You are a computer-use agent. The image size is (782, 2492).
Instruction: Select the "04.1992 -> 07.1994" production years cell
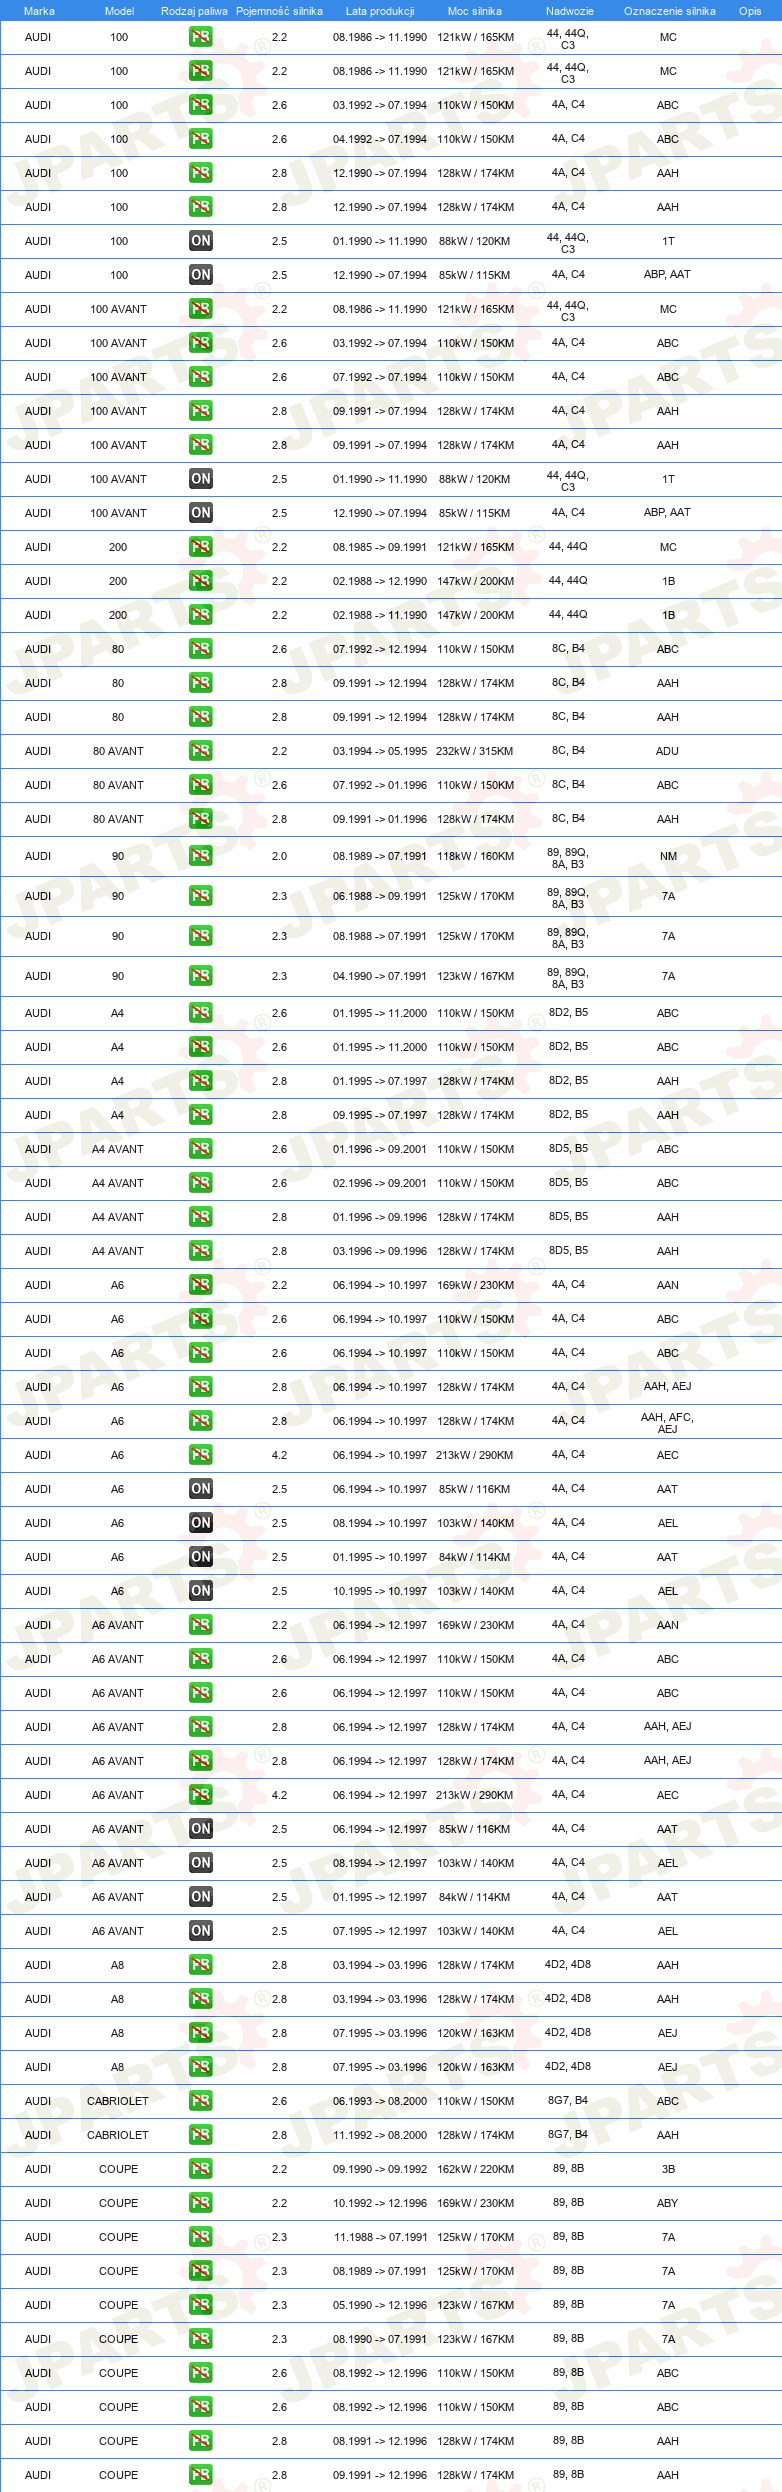coord(380,139)
